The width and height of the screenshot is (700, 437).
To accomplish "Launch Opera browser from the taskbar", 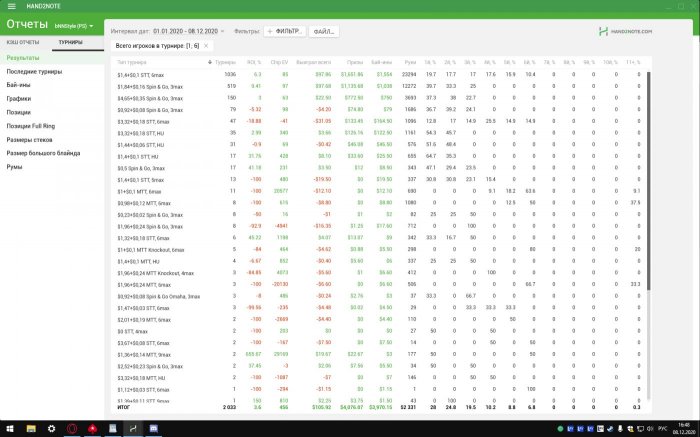I will click(x=72, y=429).
